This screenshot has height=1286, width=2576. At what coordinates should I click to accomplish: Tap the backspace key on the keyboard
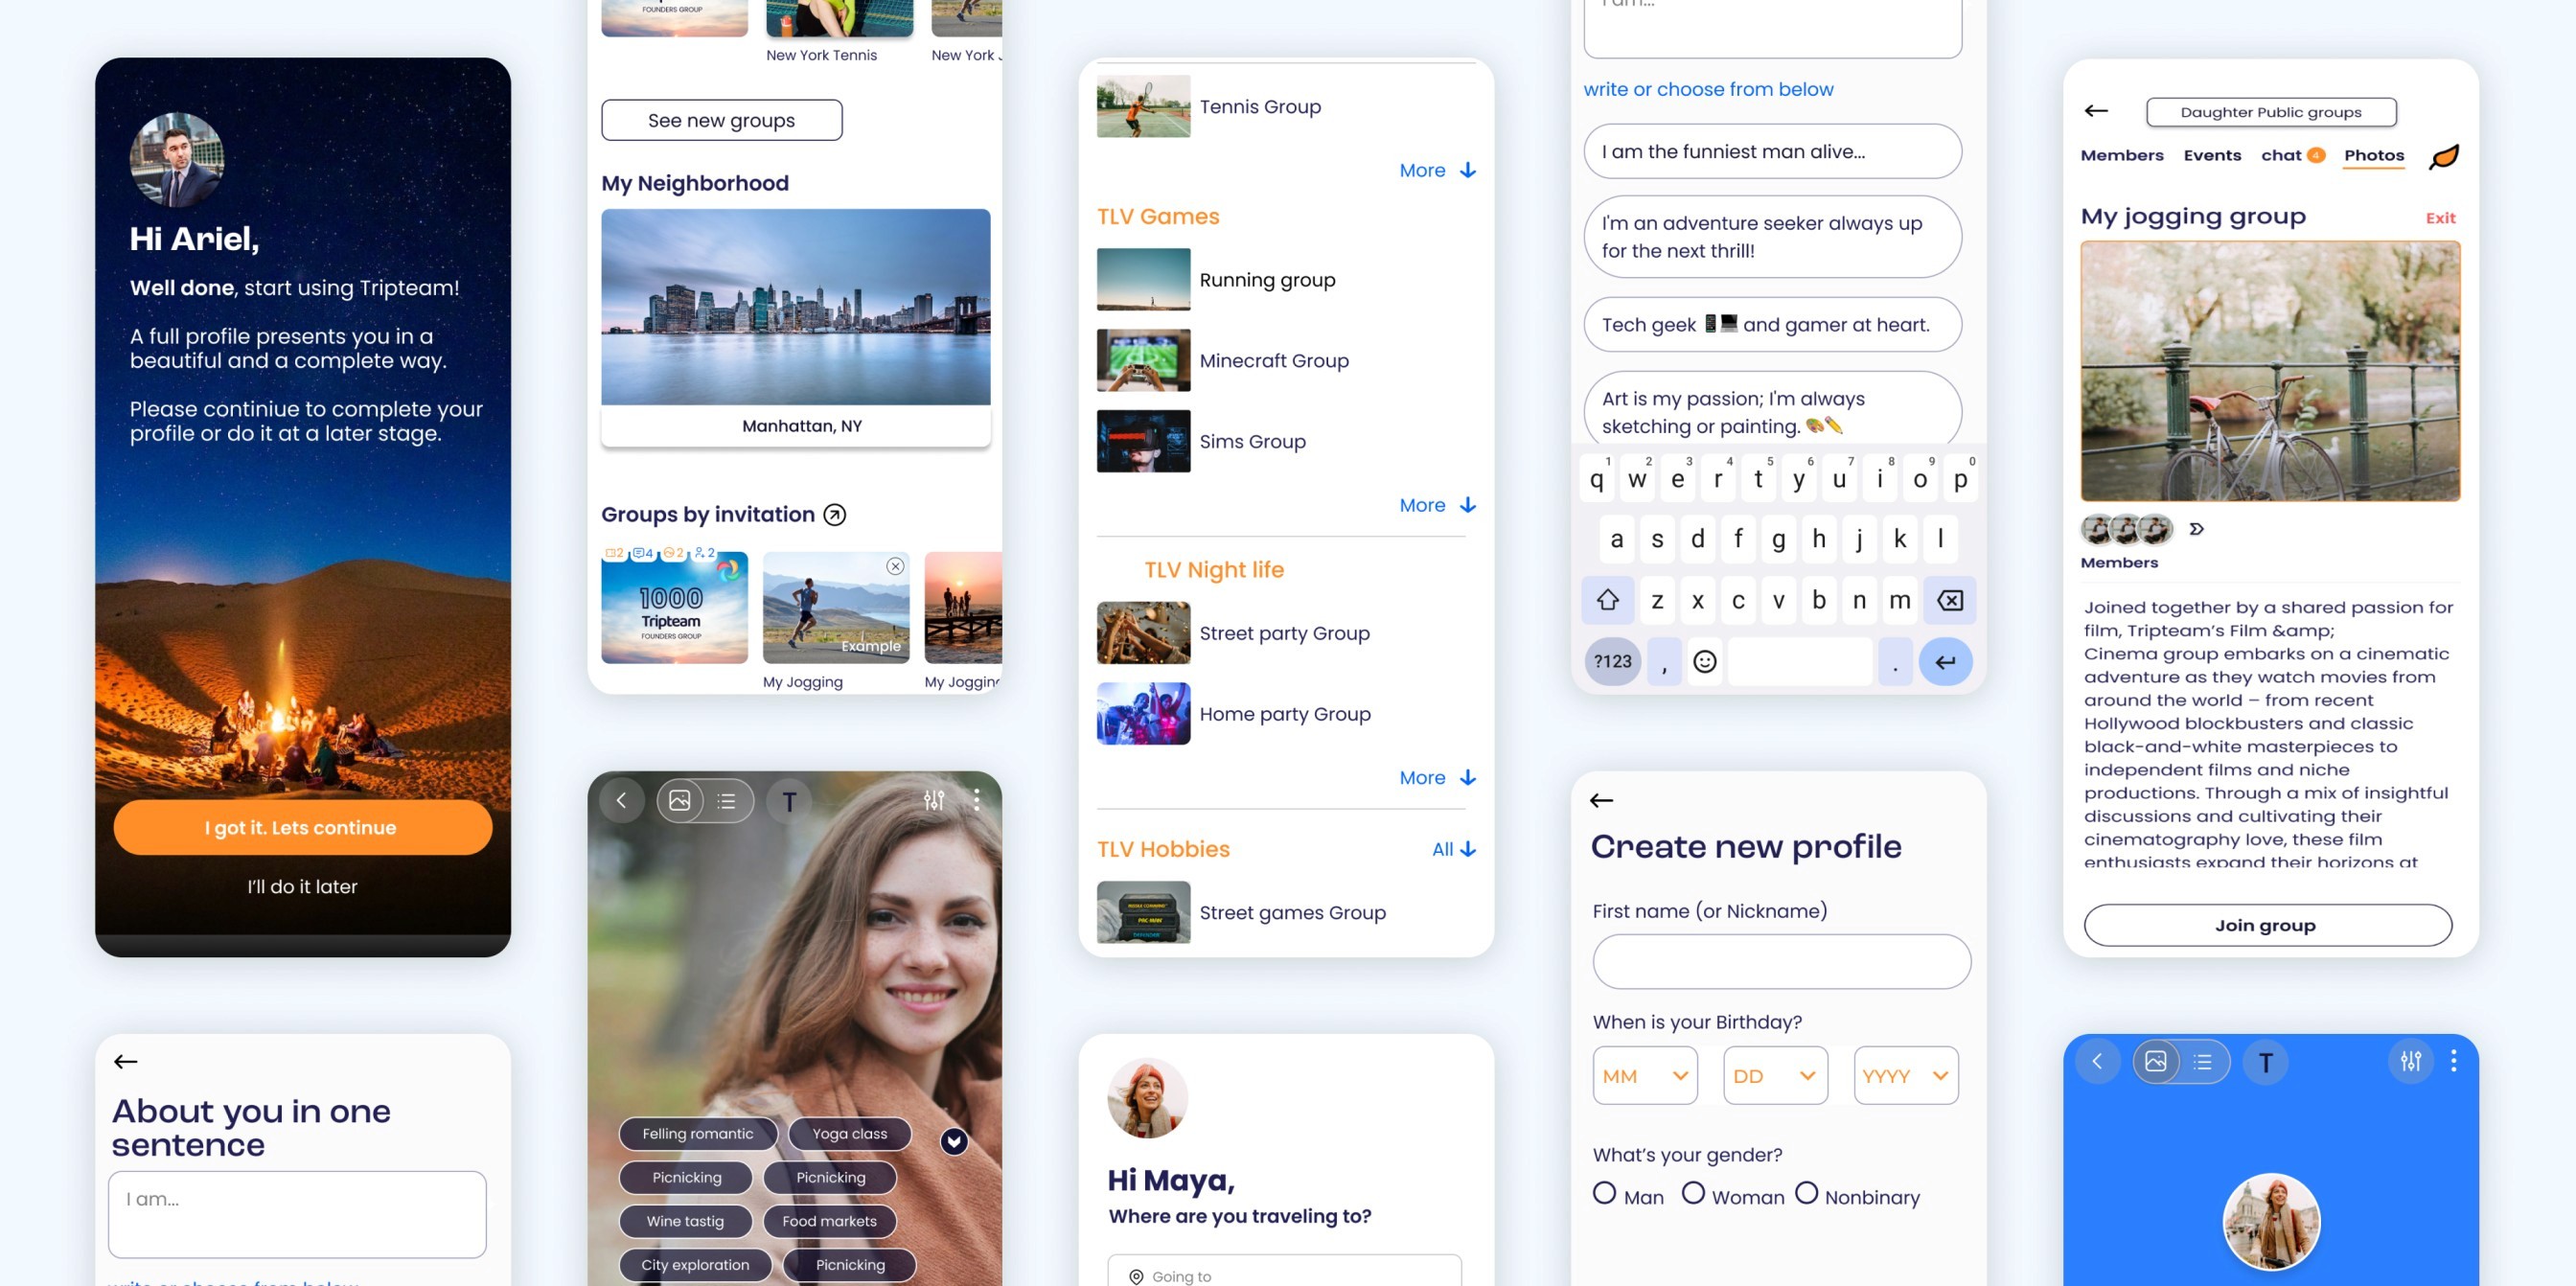pos(1950,600)
